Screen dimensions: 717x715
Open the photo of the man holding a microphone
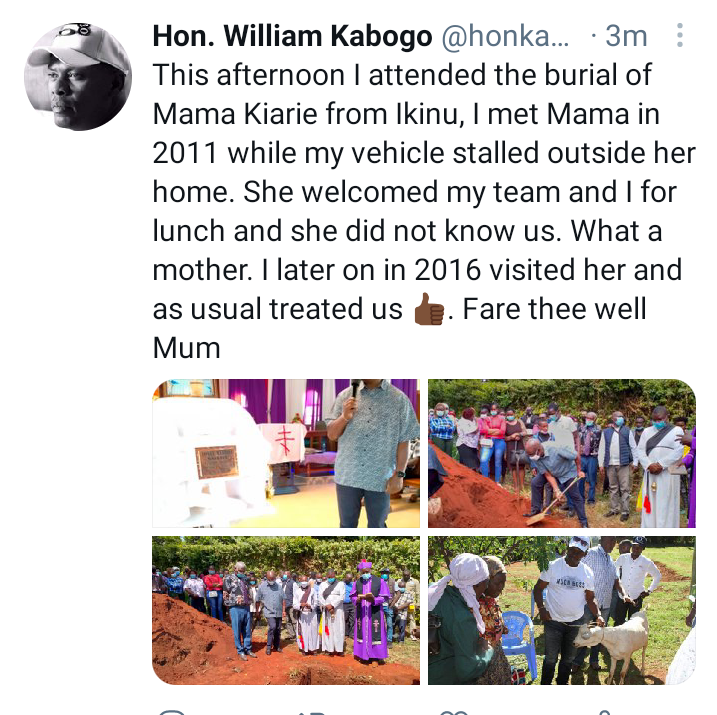(286, 453)
